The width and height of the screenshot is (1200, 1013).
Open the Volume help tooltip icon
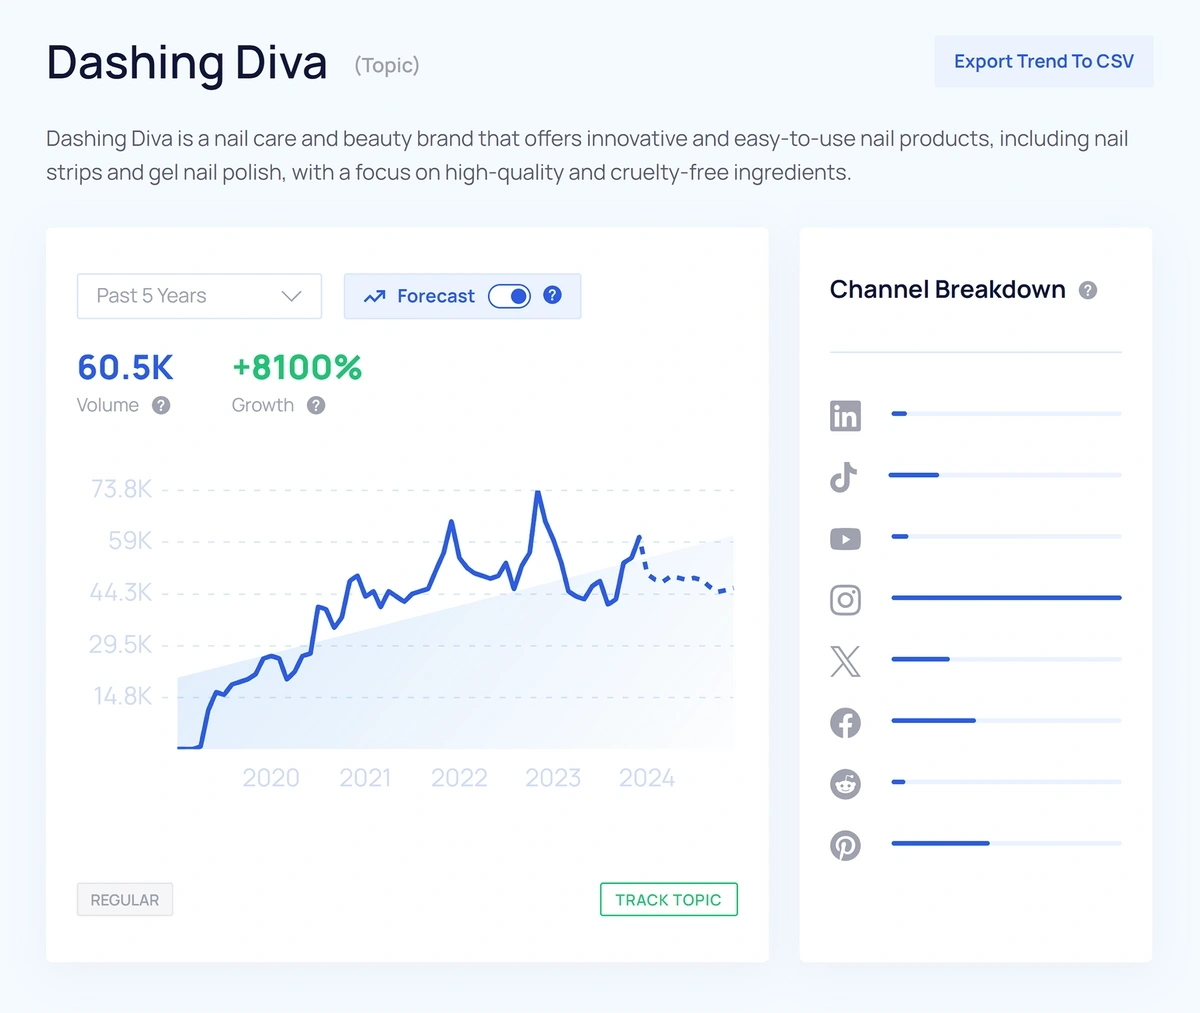161,405
